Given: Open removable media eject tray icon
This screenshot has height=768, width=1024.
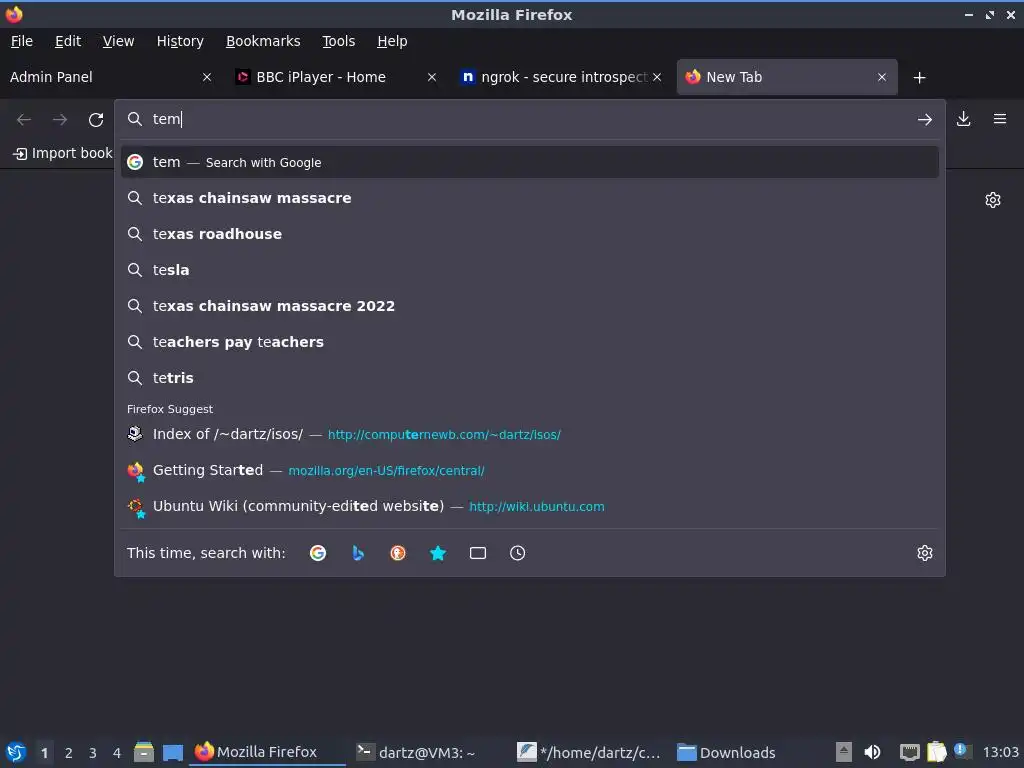Looking at the screenshot, I should click(844, 752).
